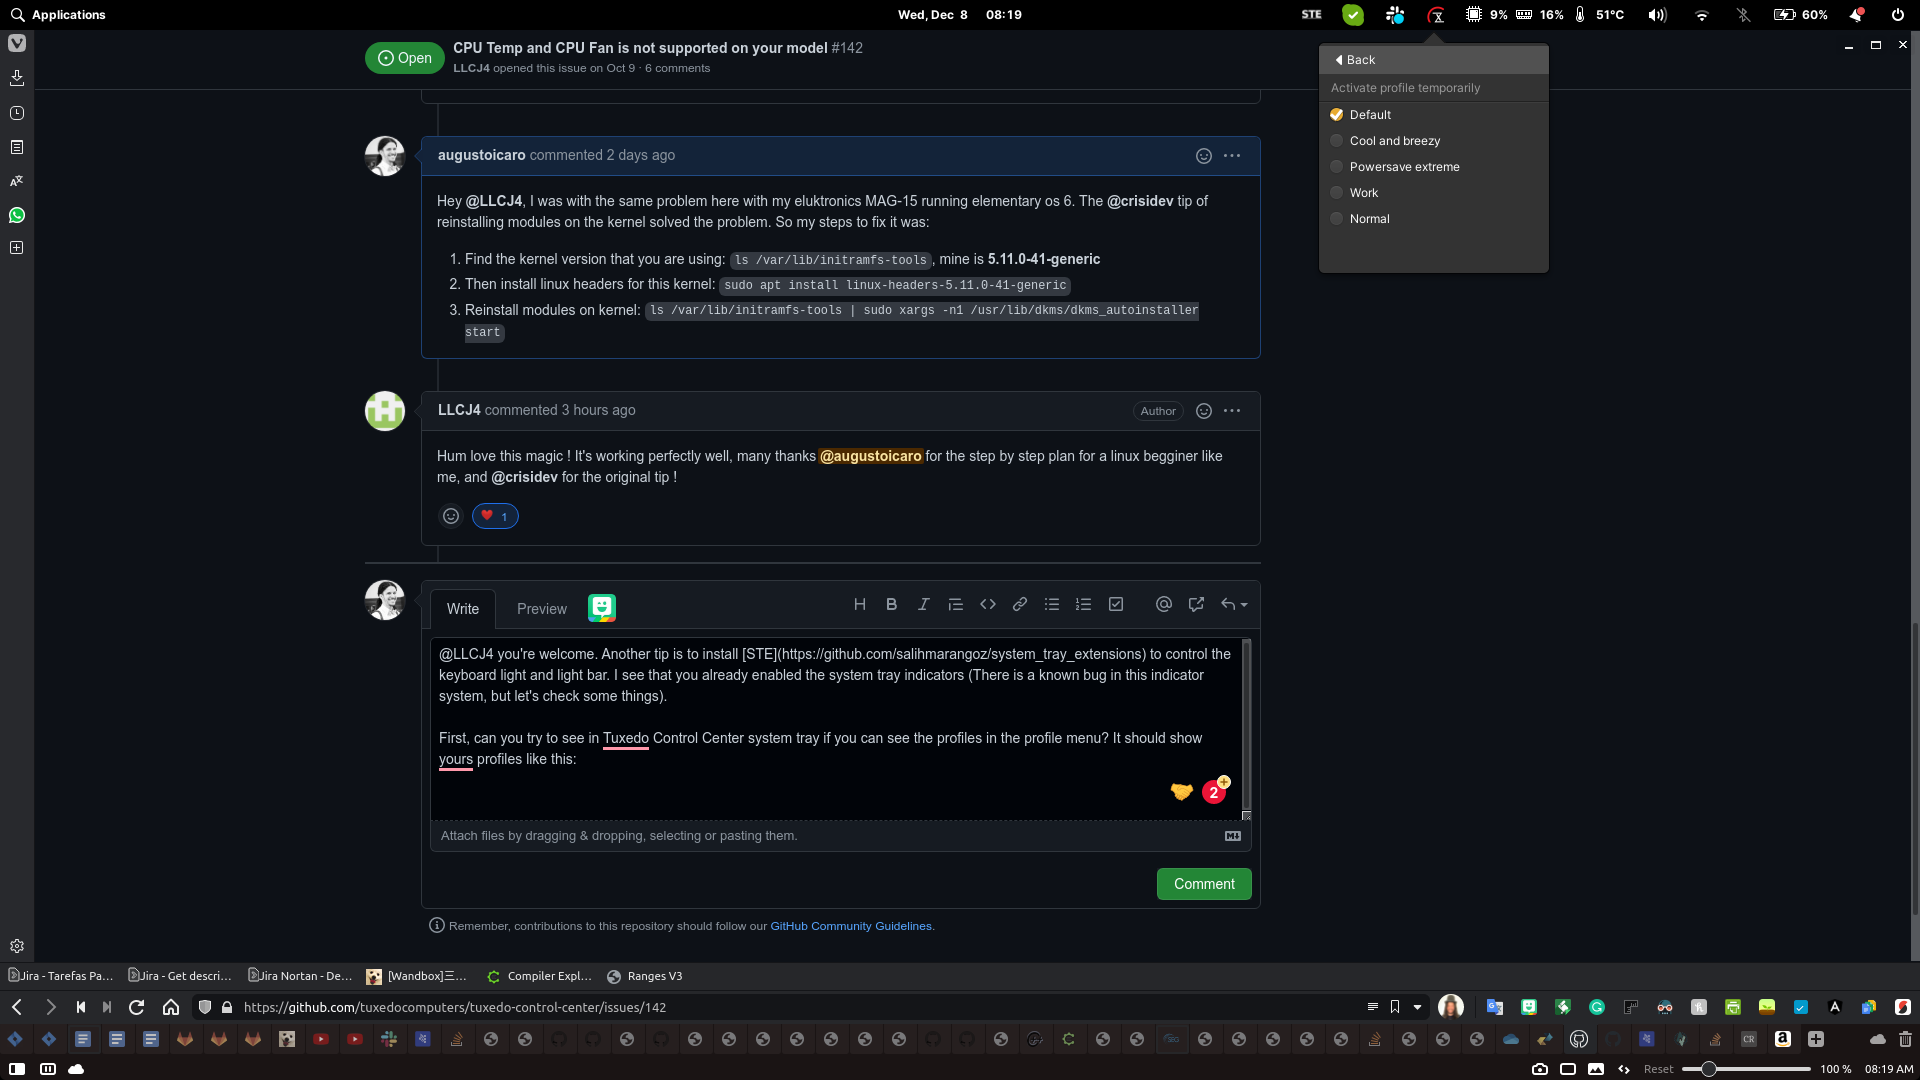Toggle the heart reaction on LLCJ4's comment
This screenshot has height=1080, width=1920.
click(495, 516)
